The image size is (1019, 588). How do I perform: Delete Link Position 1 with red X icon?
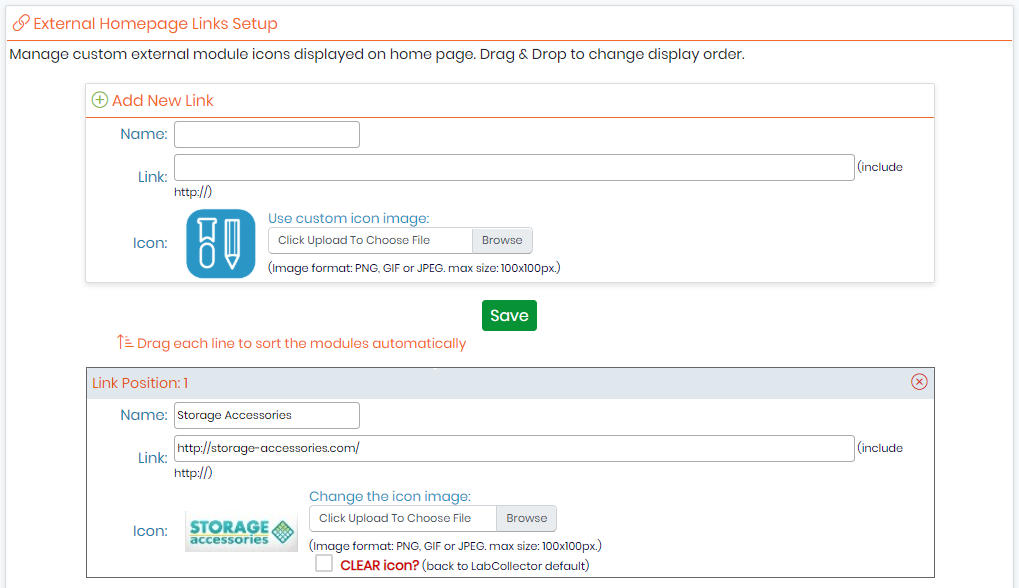point(919,382)
